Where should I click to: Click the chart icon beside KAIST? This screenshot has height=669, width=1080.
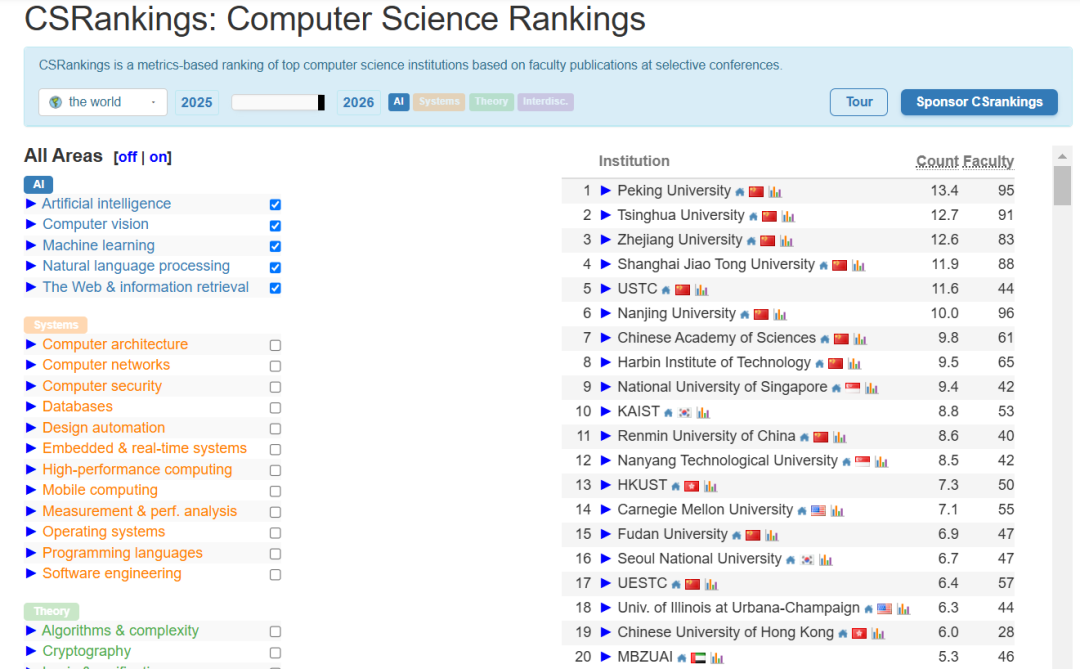click(703, 412)
